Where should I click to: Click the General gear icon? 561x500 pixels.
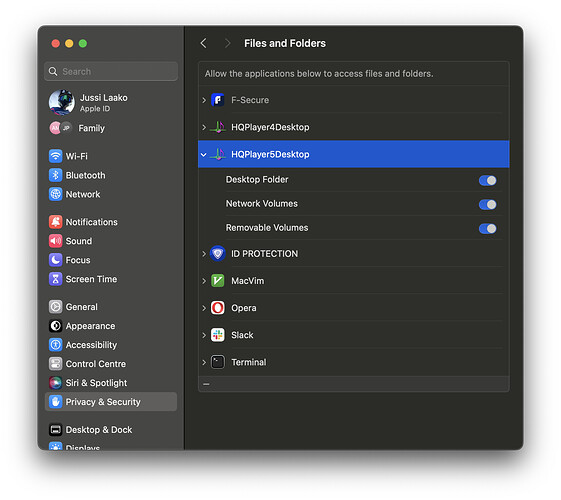(55, 307)
